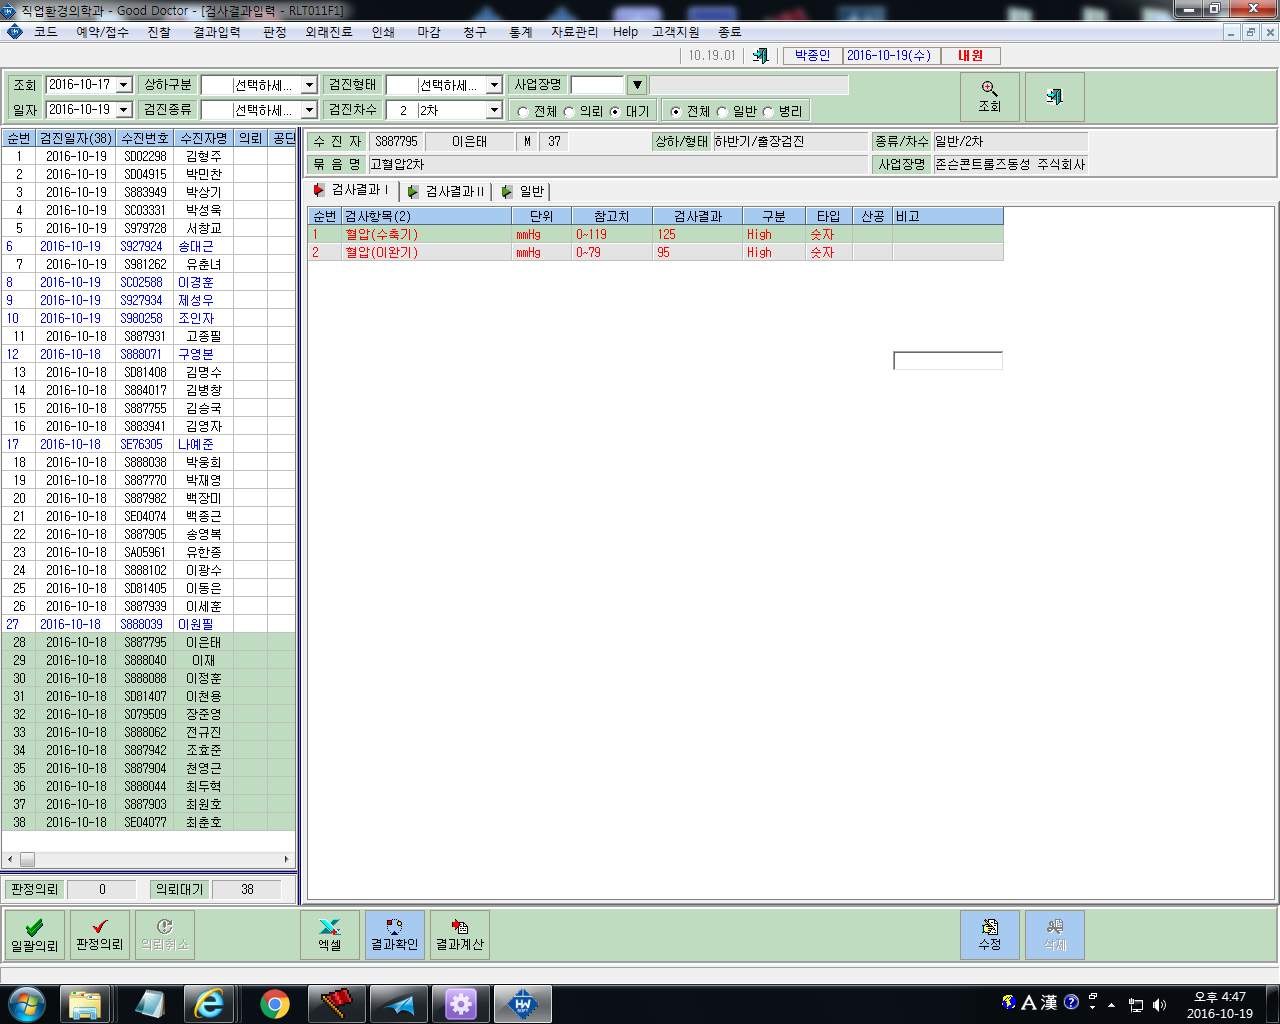Click the 판정의뢰 red checkmark button
The width and height of the screenshot is (1280, 1024).
pyautogui.click(x=100, y=935)
